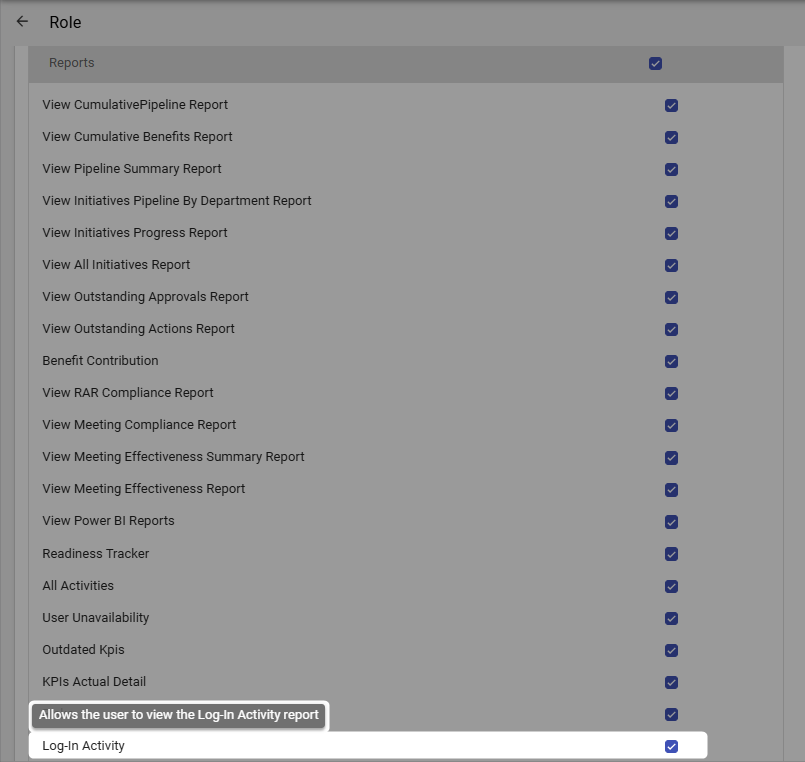Select the Role page title
This screenshot has width=805, height=762.
pyautogui.click(x=65, y=22)
